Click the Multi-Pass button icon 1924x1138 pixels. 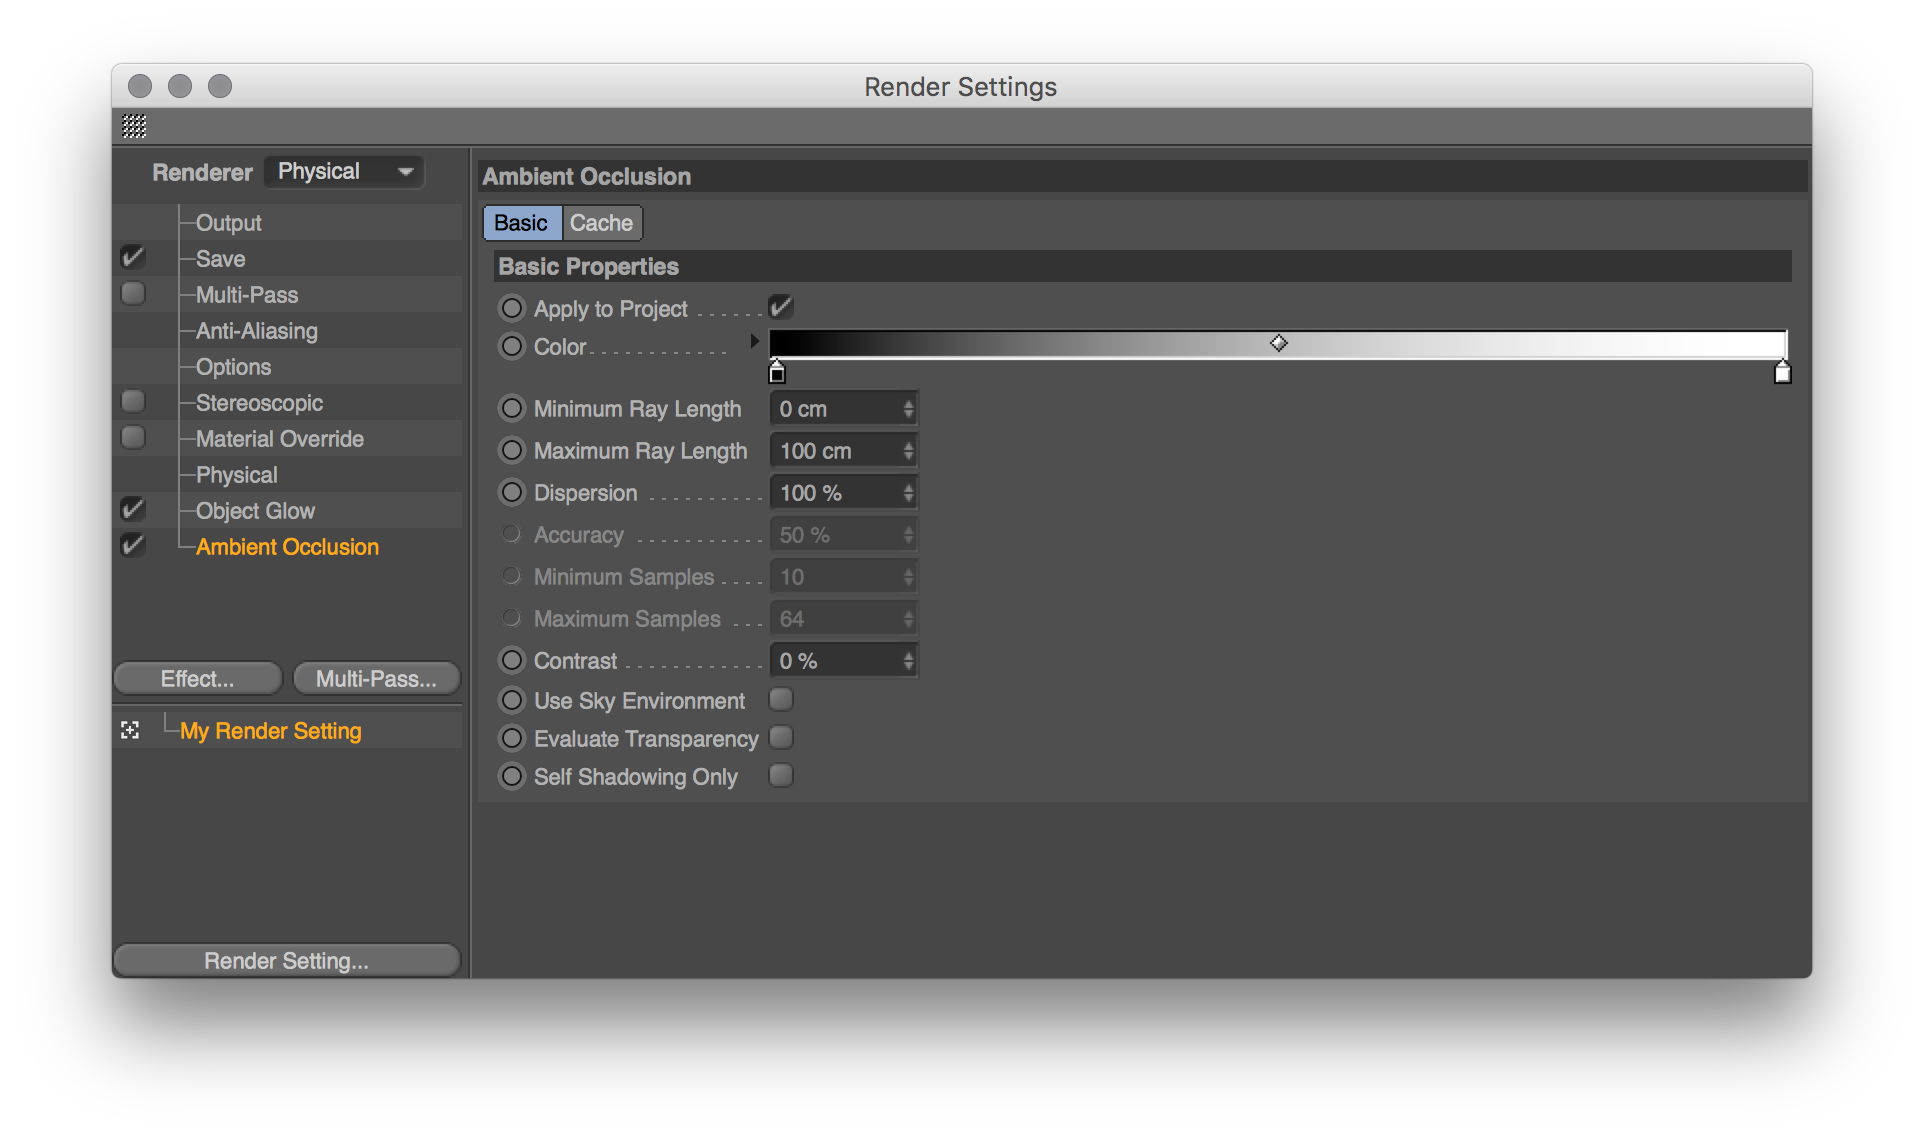[374, 676]
